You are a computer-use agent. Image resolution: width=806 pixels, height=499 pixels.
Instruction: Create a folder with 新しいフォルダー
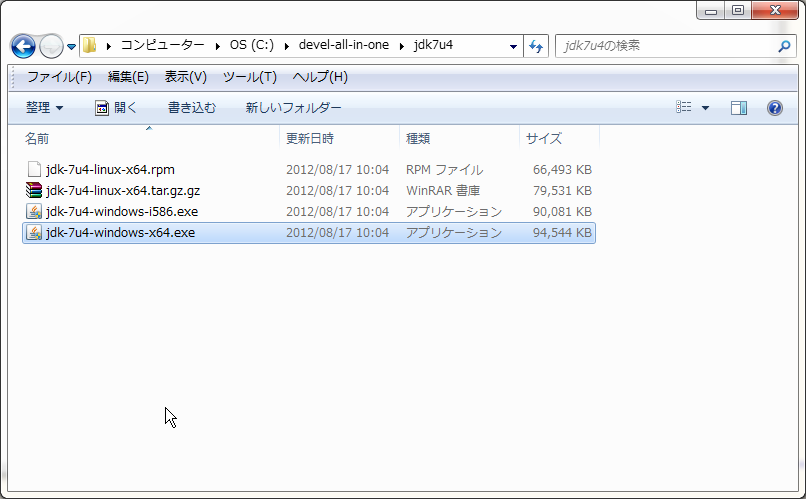293,108
